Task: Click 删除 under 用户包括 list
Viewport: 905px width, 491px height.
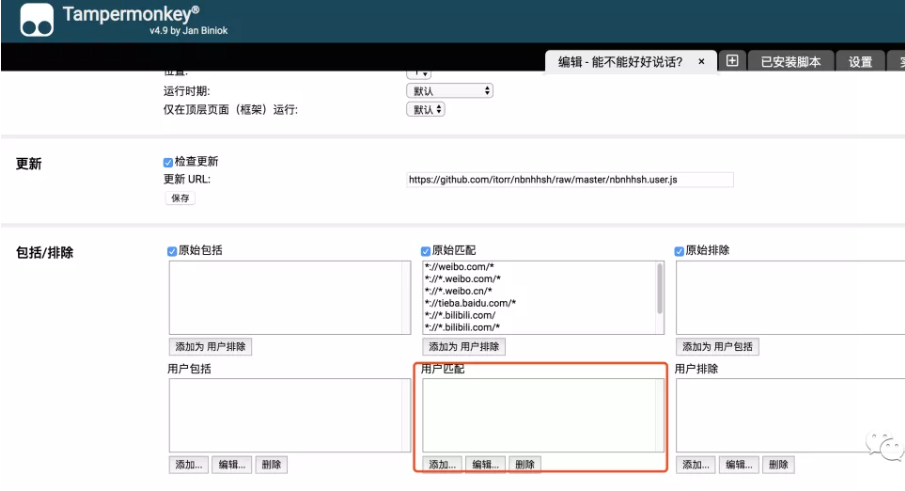Action: [271, 464]
